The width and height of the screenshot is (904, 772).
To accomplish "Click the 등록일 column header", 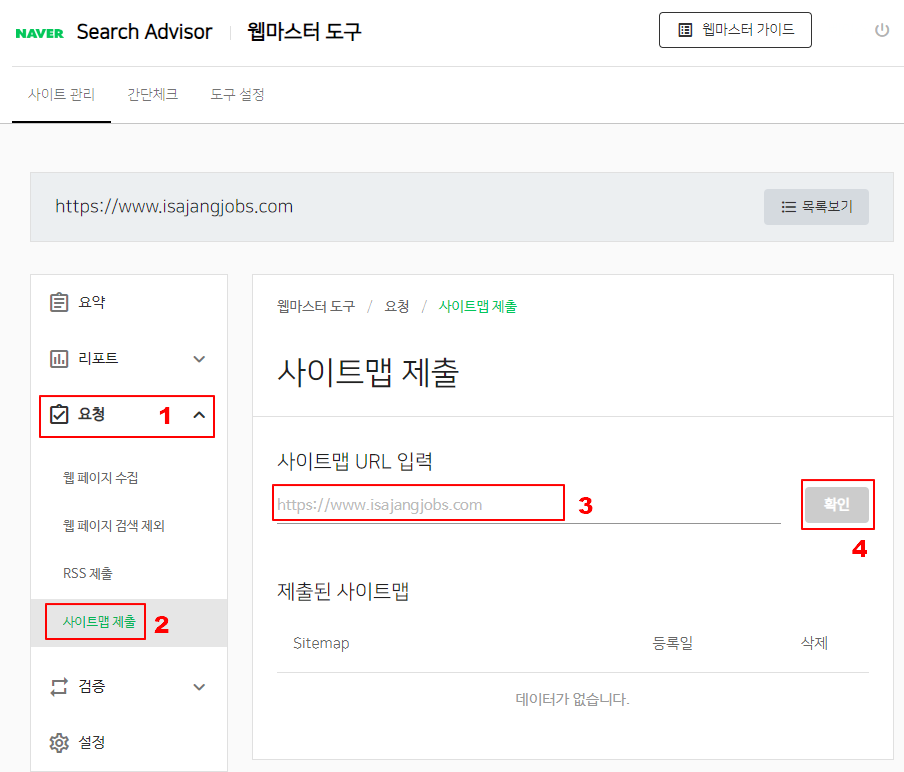I will point(672,643).
